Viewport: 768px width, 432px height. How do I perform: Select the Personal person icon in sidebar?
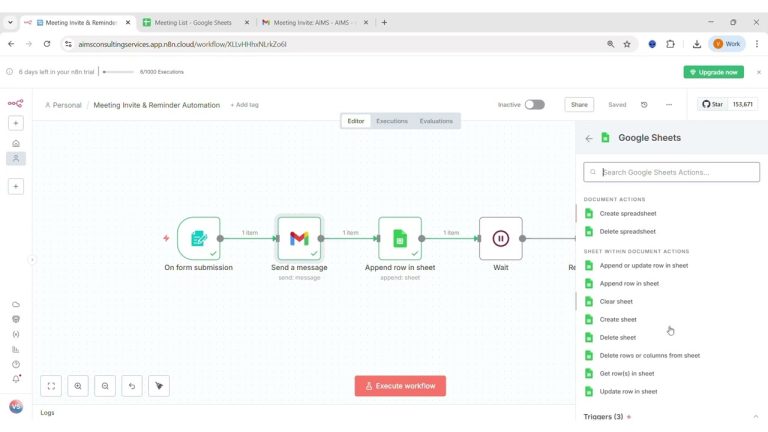16,158
